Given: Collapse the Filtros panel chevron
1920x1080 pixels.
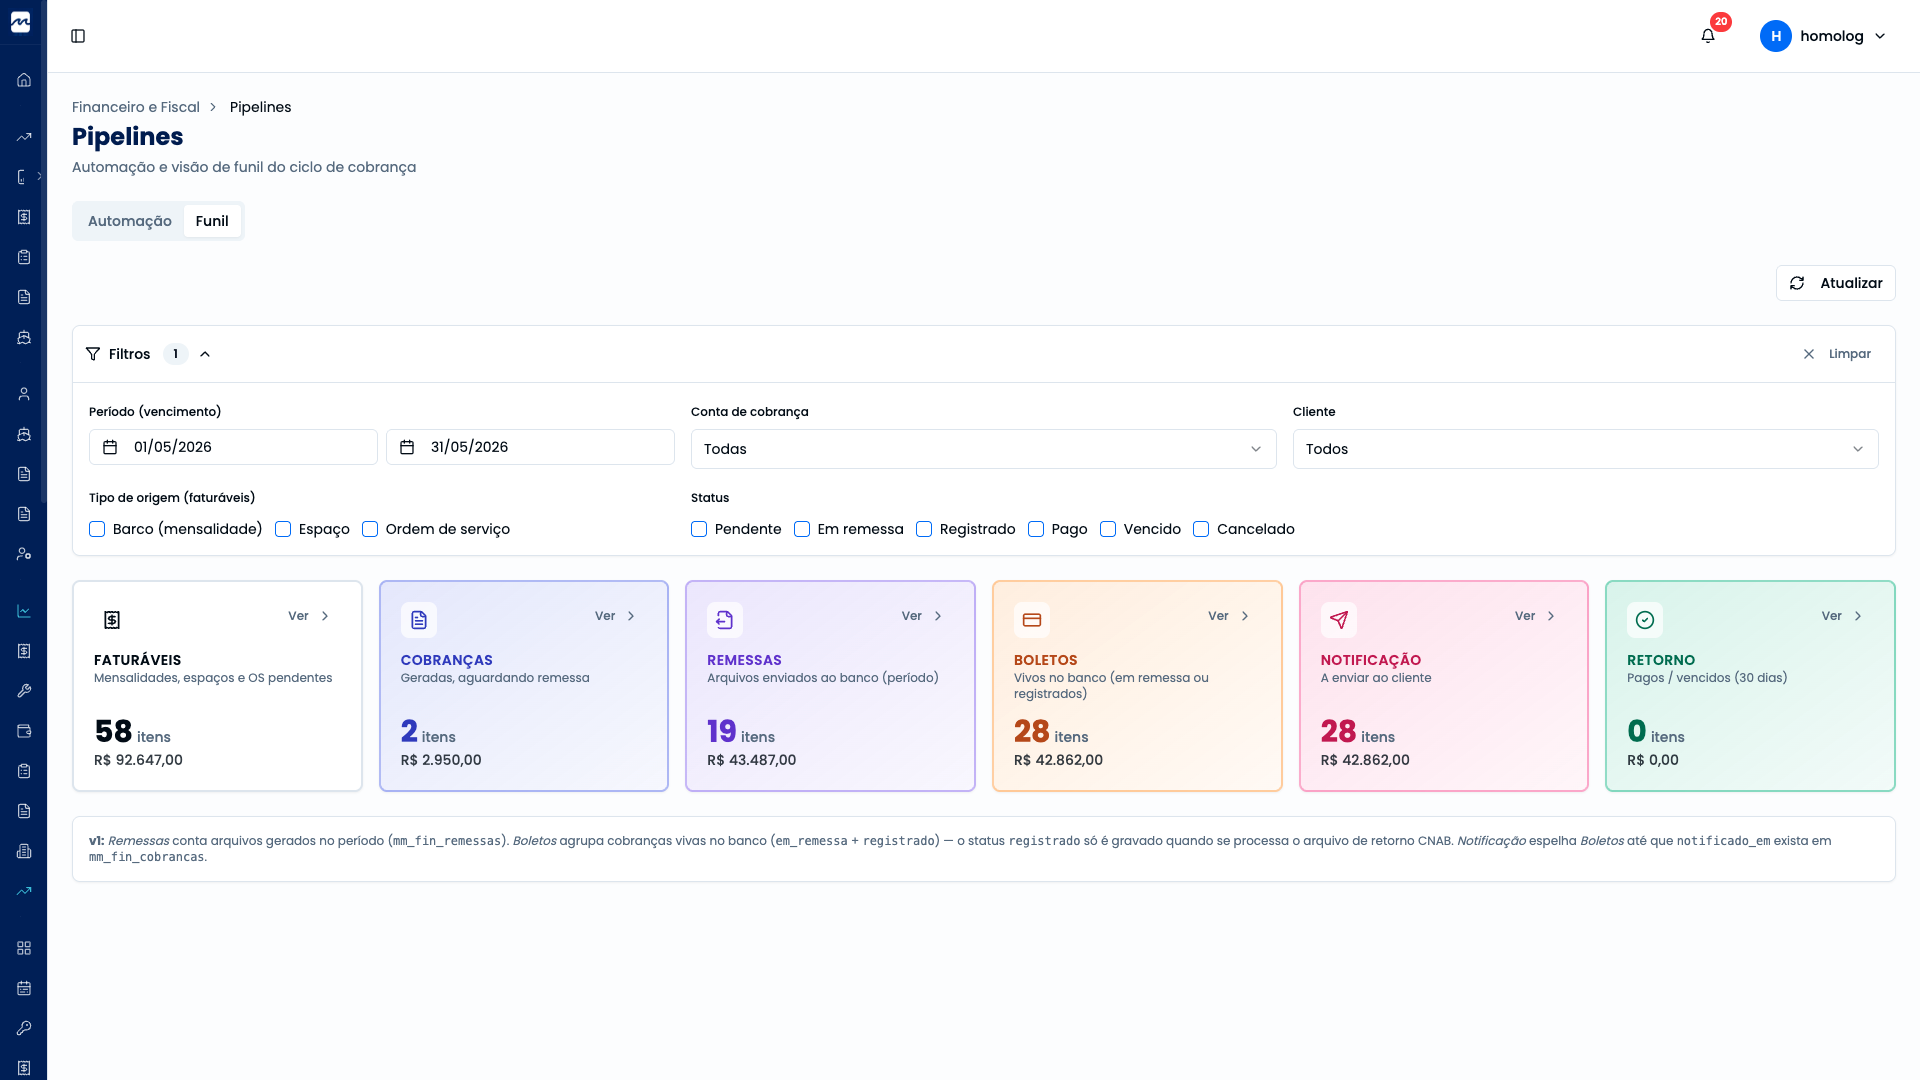Looking at the screenshot, I should [205, 354].
